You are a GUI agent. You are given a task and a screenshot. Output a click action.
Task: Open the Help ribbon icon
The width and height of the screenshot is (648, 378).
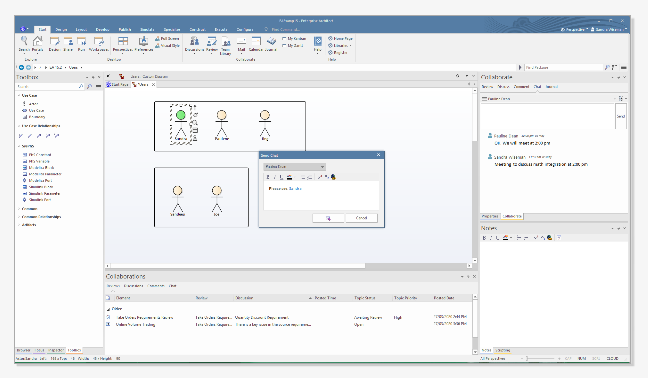coord(317,44)
